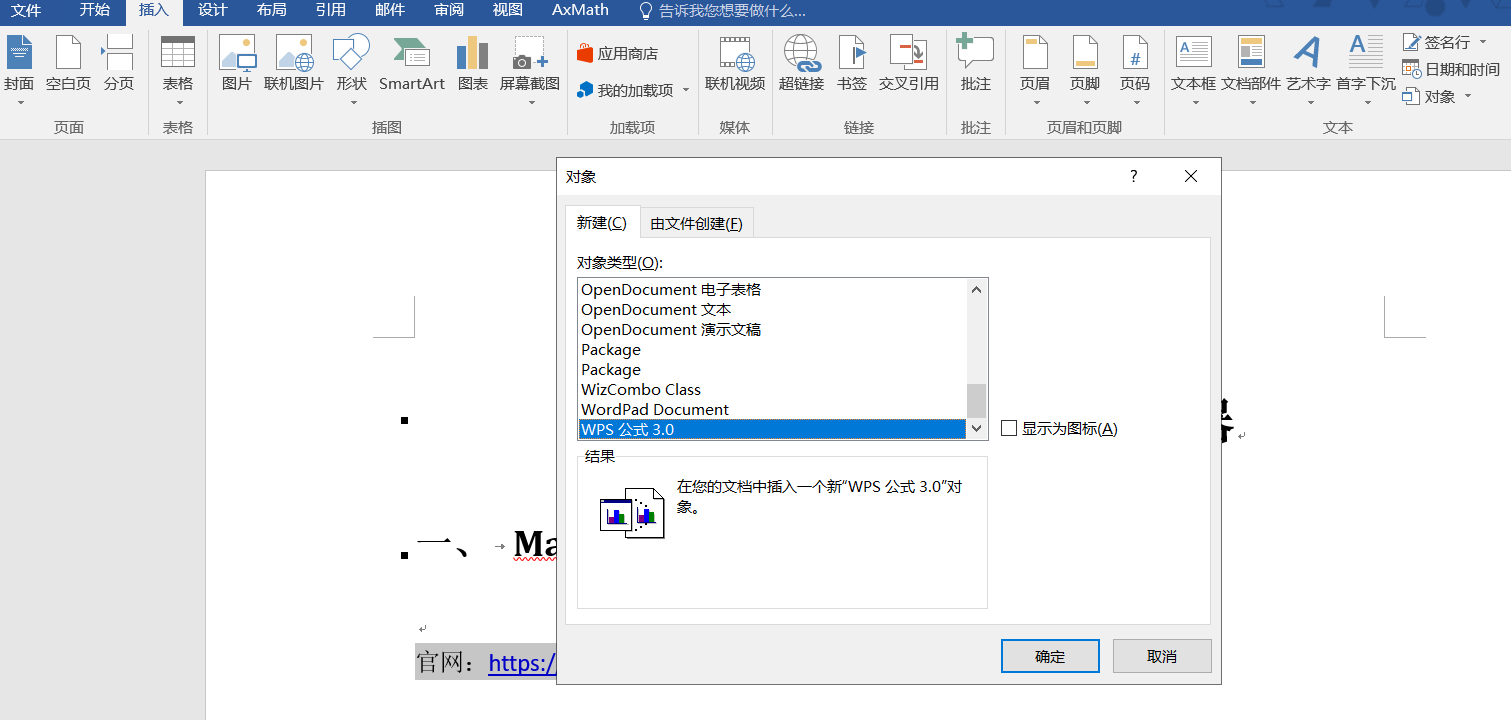
Task: Expand signature line (签名行) dropdown arrow
Action: click(1481, 42)
